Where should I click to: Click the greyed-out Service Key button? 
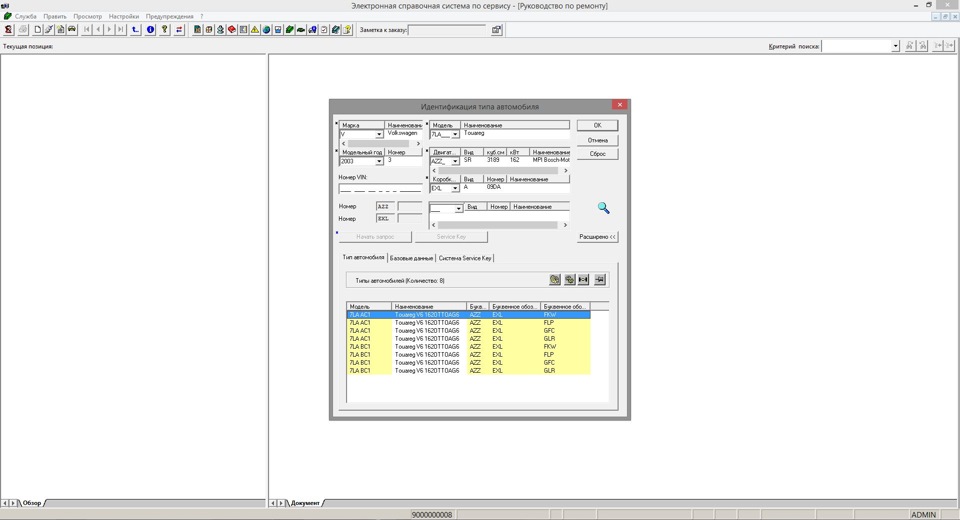click(451, 236)
